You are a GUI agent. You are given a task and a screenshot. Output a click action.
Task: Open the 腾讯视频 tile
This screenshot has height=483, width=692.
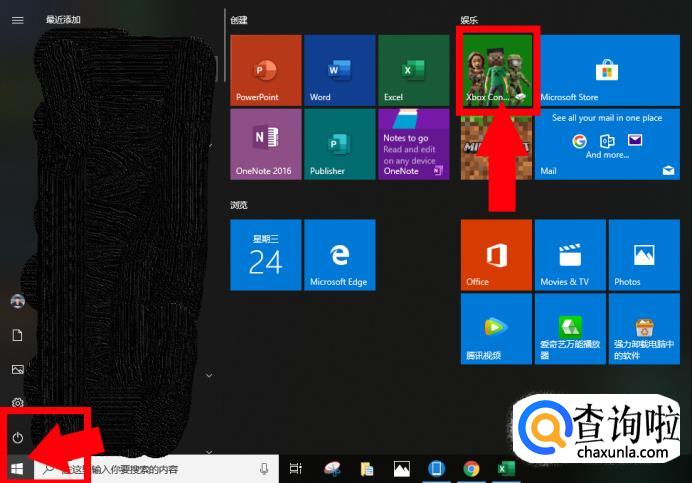[496, 329]
